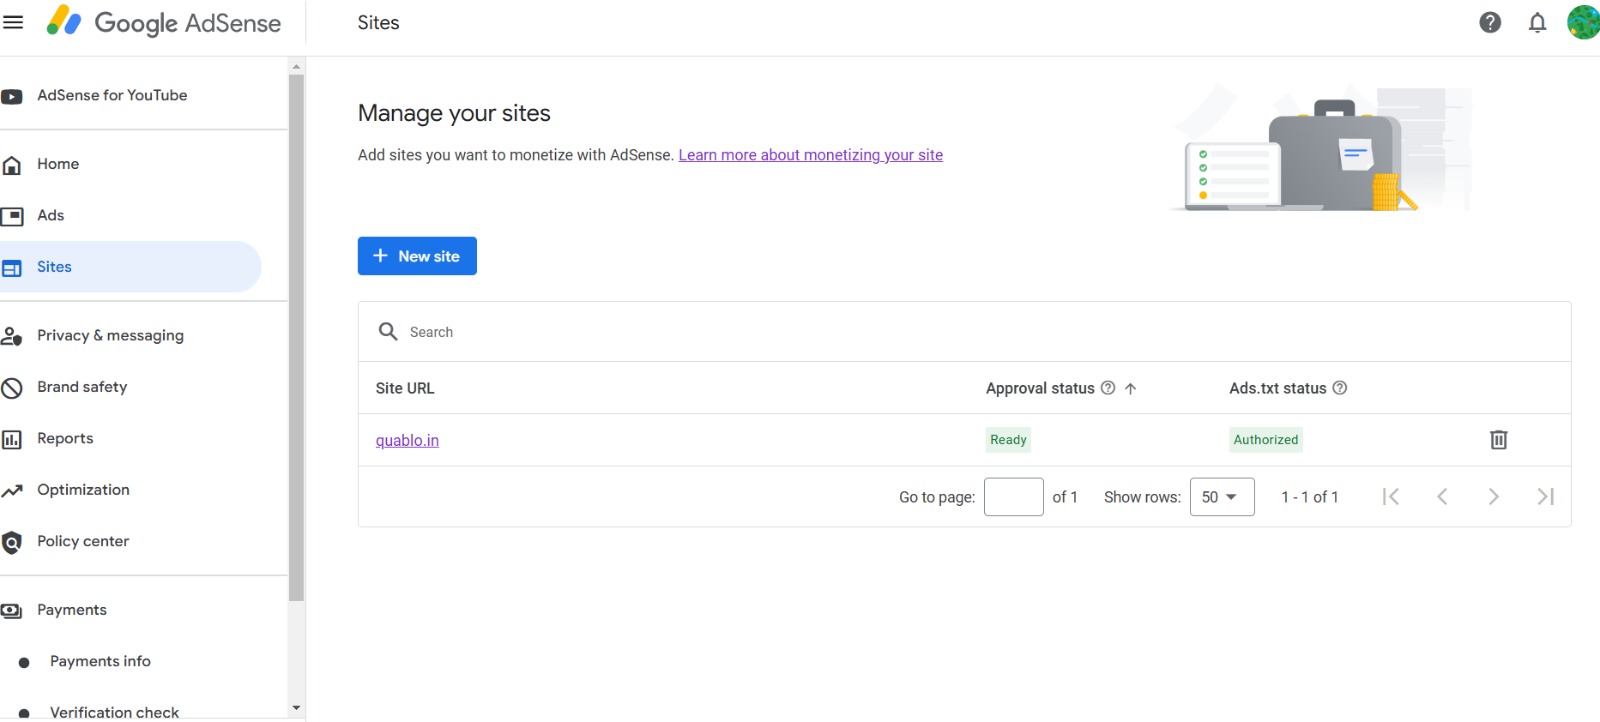Open the quablo.in site link
The width and height of the screenshot is (1600, 722).
point(407,440)
